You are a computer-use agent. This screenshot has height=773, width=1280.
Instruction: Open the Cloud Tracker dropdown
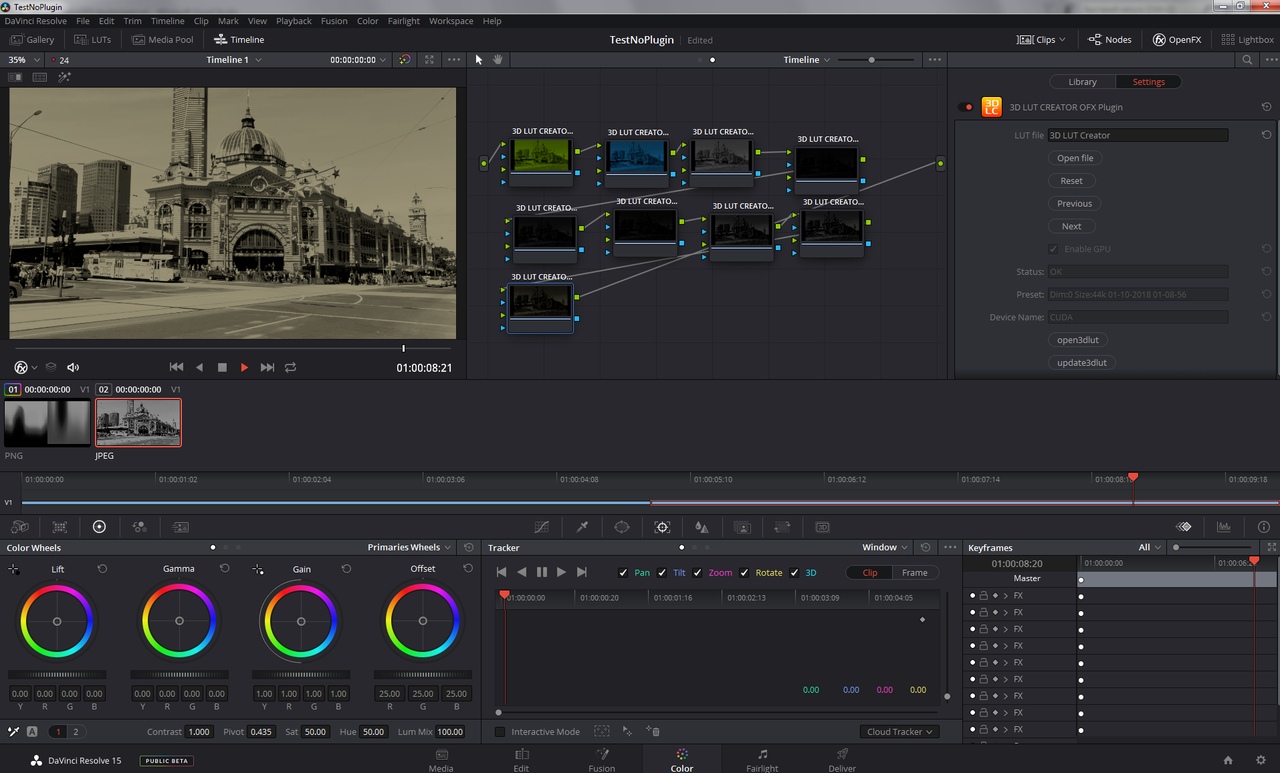[x=899, y=732]
